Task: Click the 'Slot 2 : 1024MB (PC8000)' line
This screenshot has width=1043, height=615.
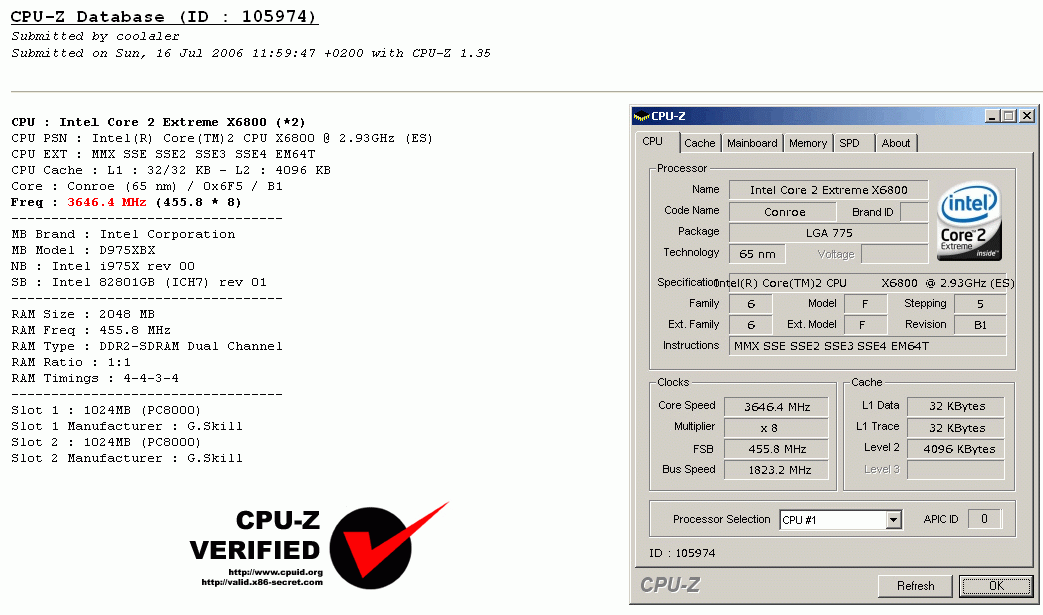Action: coord(106,442)
